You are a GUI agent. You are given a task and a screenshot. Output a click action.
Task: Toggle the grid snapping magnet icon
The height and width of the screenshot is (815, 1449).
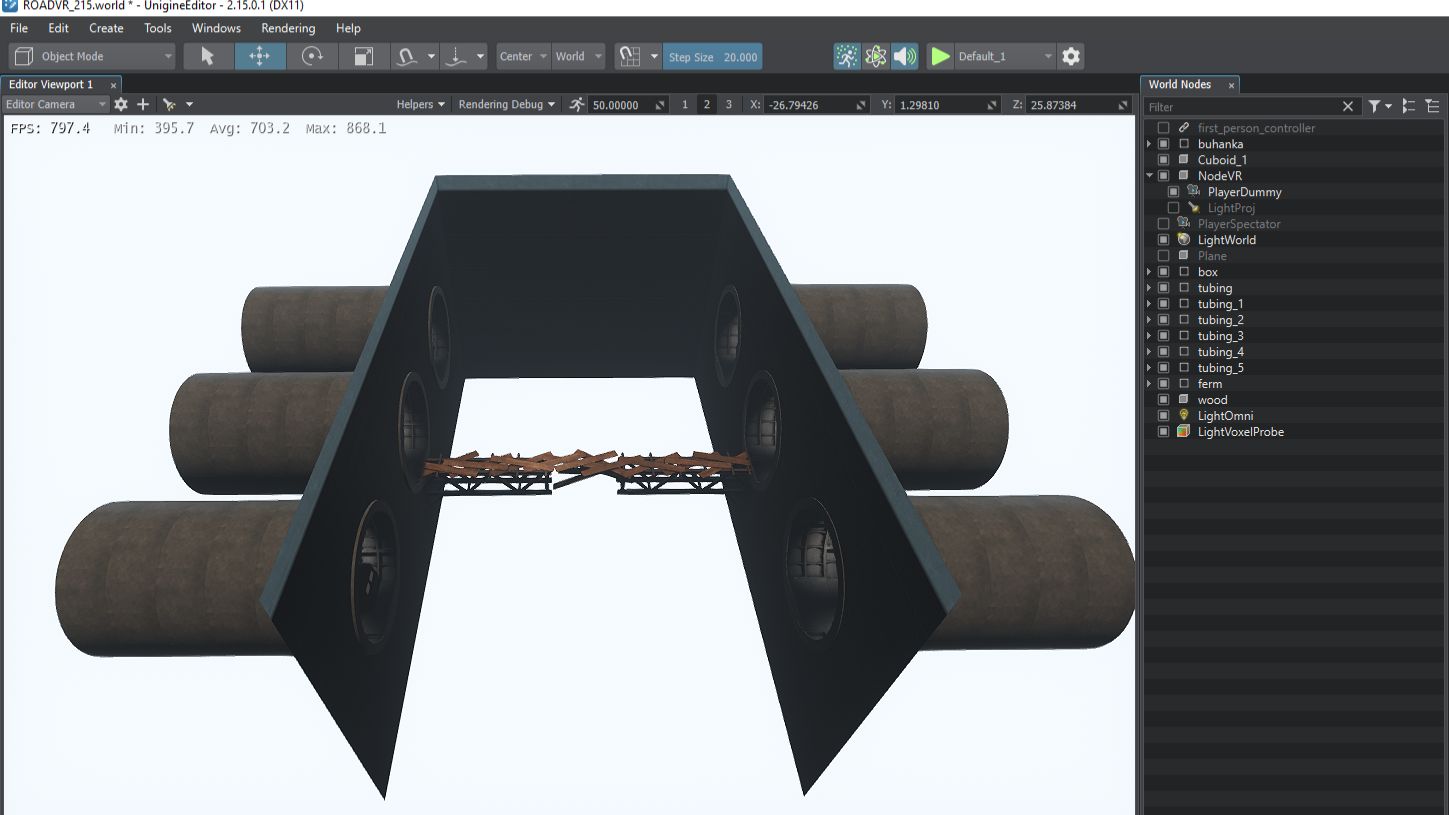pos(629,56)
